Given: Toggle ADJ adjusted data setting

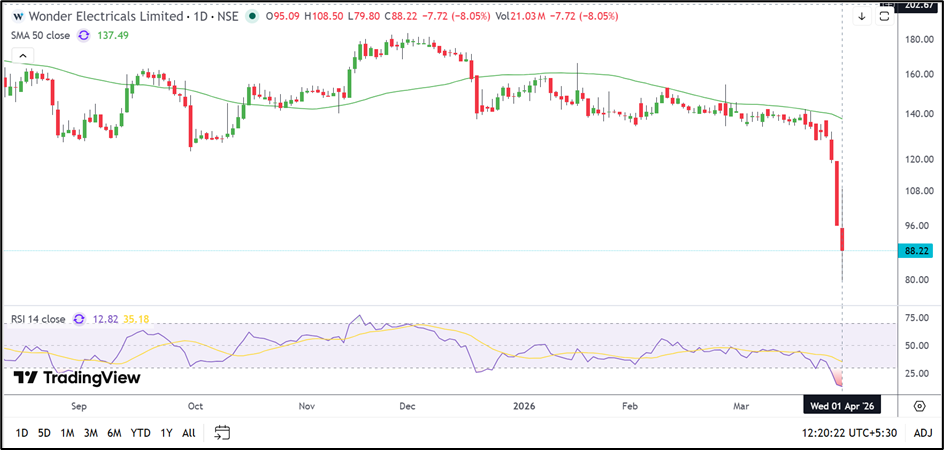Looking at the screenshot, I should [922, 433].
